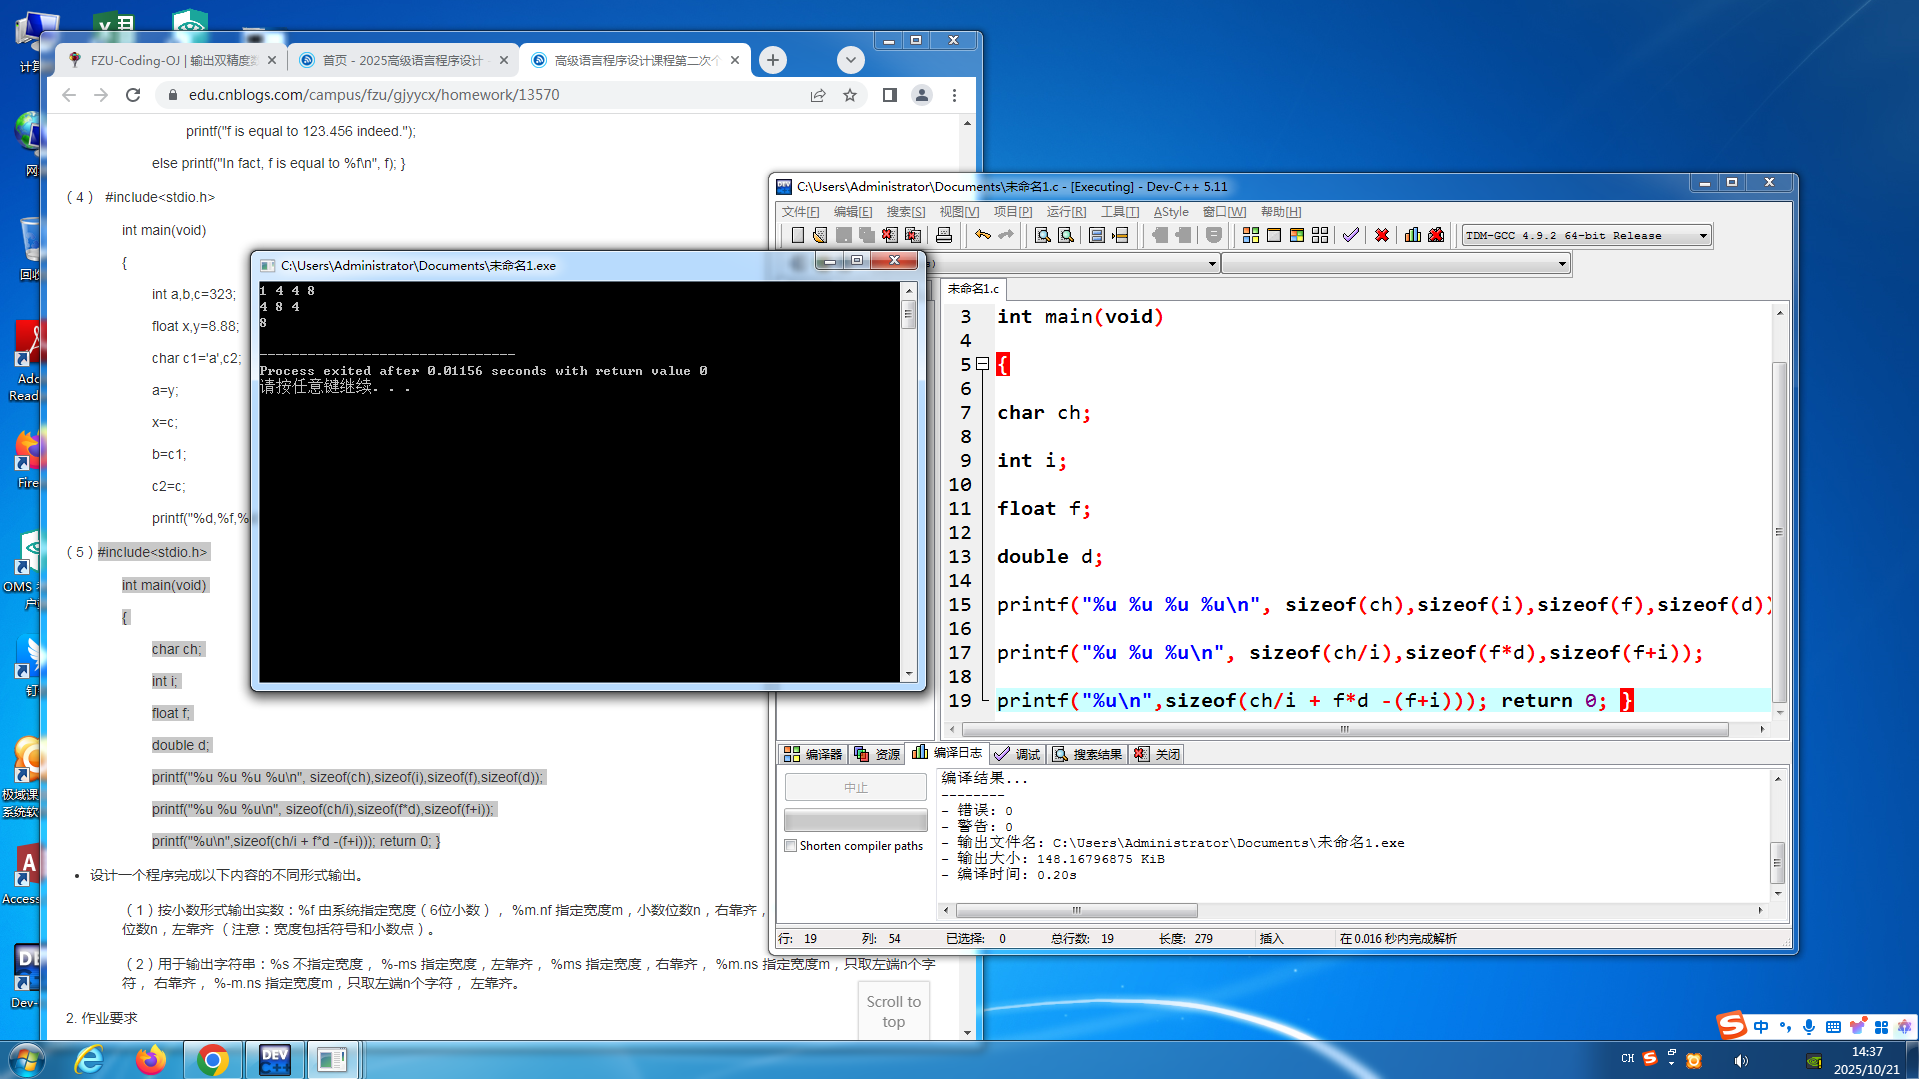
Task: Click the Compile & Run icon in Dev-C++
Action: (x=1297, y=235)
